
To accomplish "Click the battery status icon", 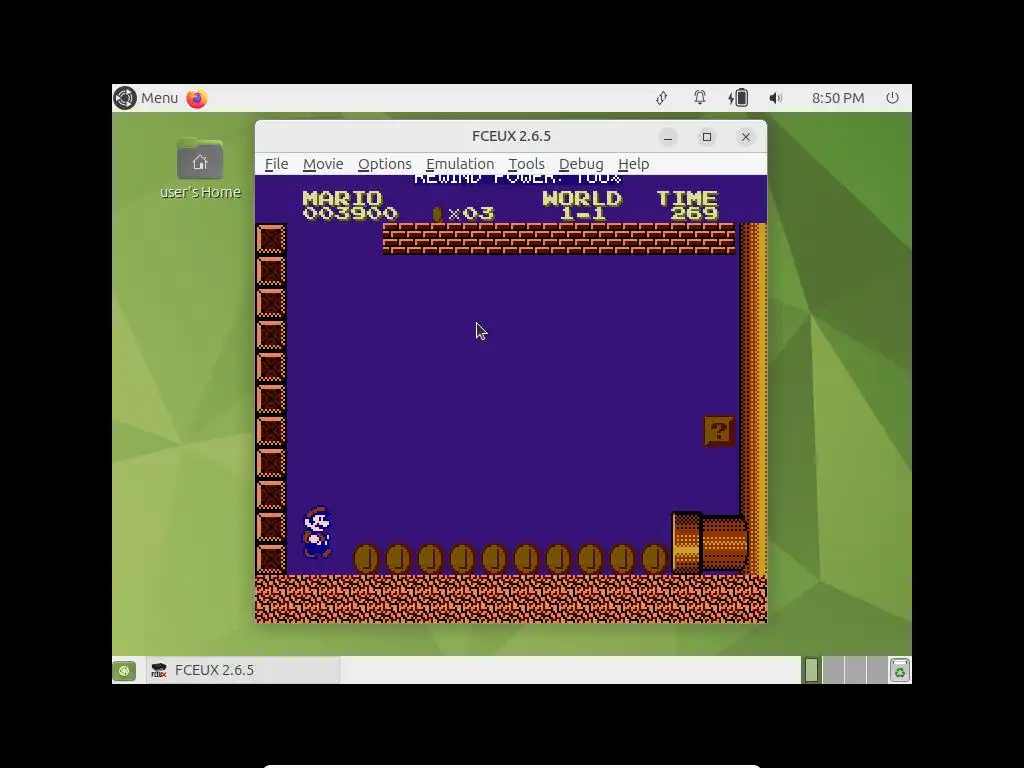I will point(738,98).
